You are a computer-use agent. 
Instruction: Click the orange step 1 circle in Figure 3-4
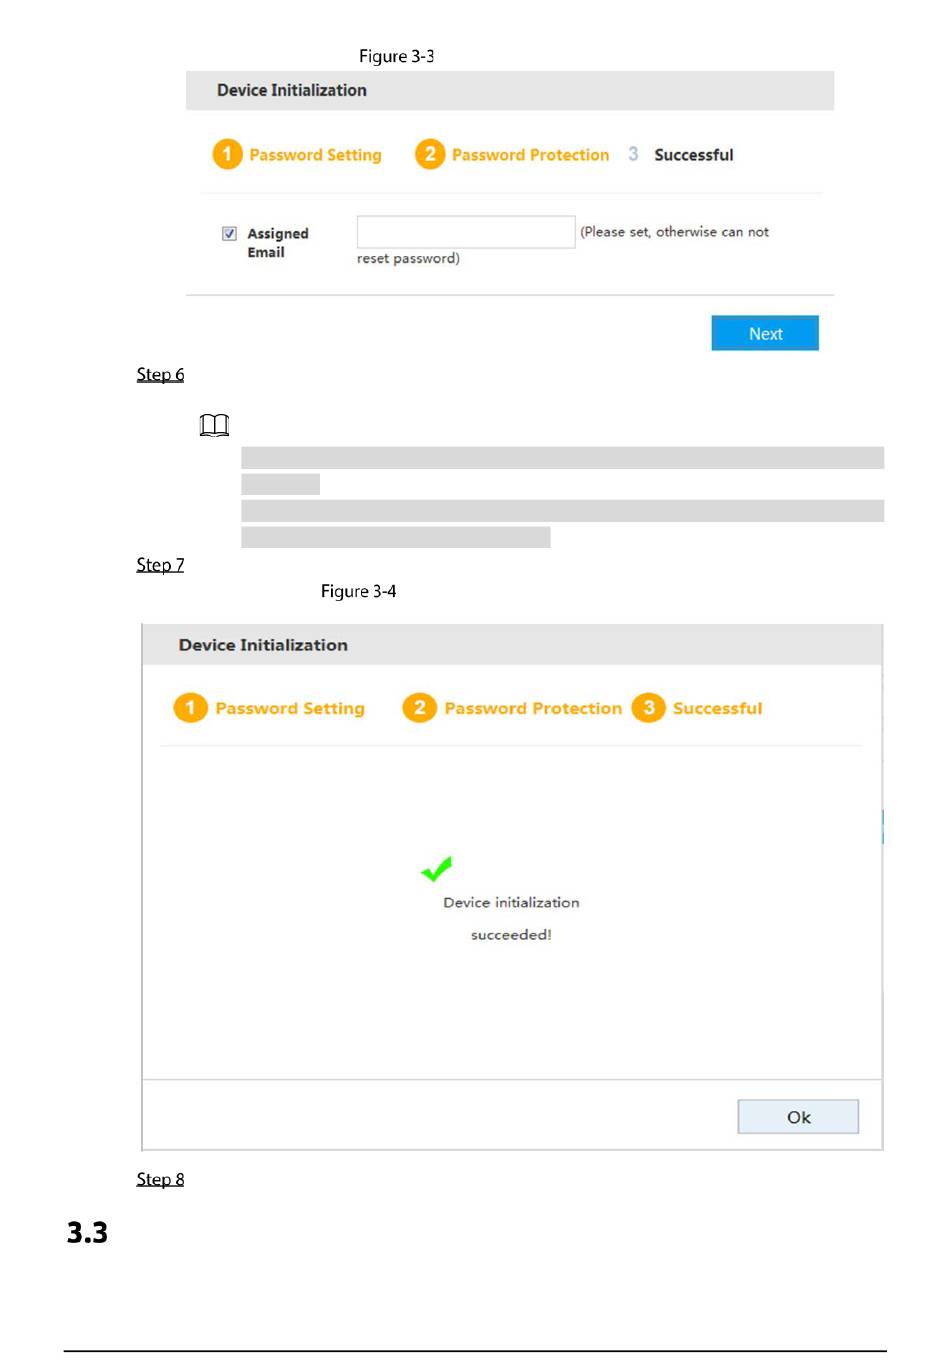pos(190,707)
